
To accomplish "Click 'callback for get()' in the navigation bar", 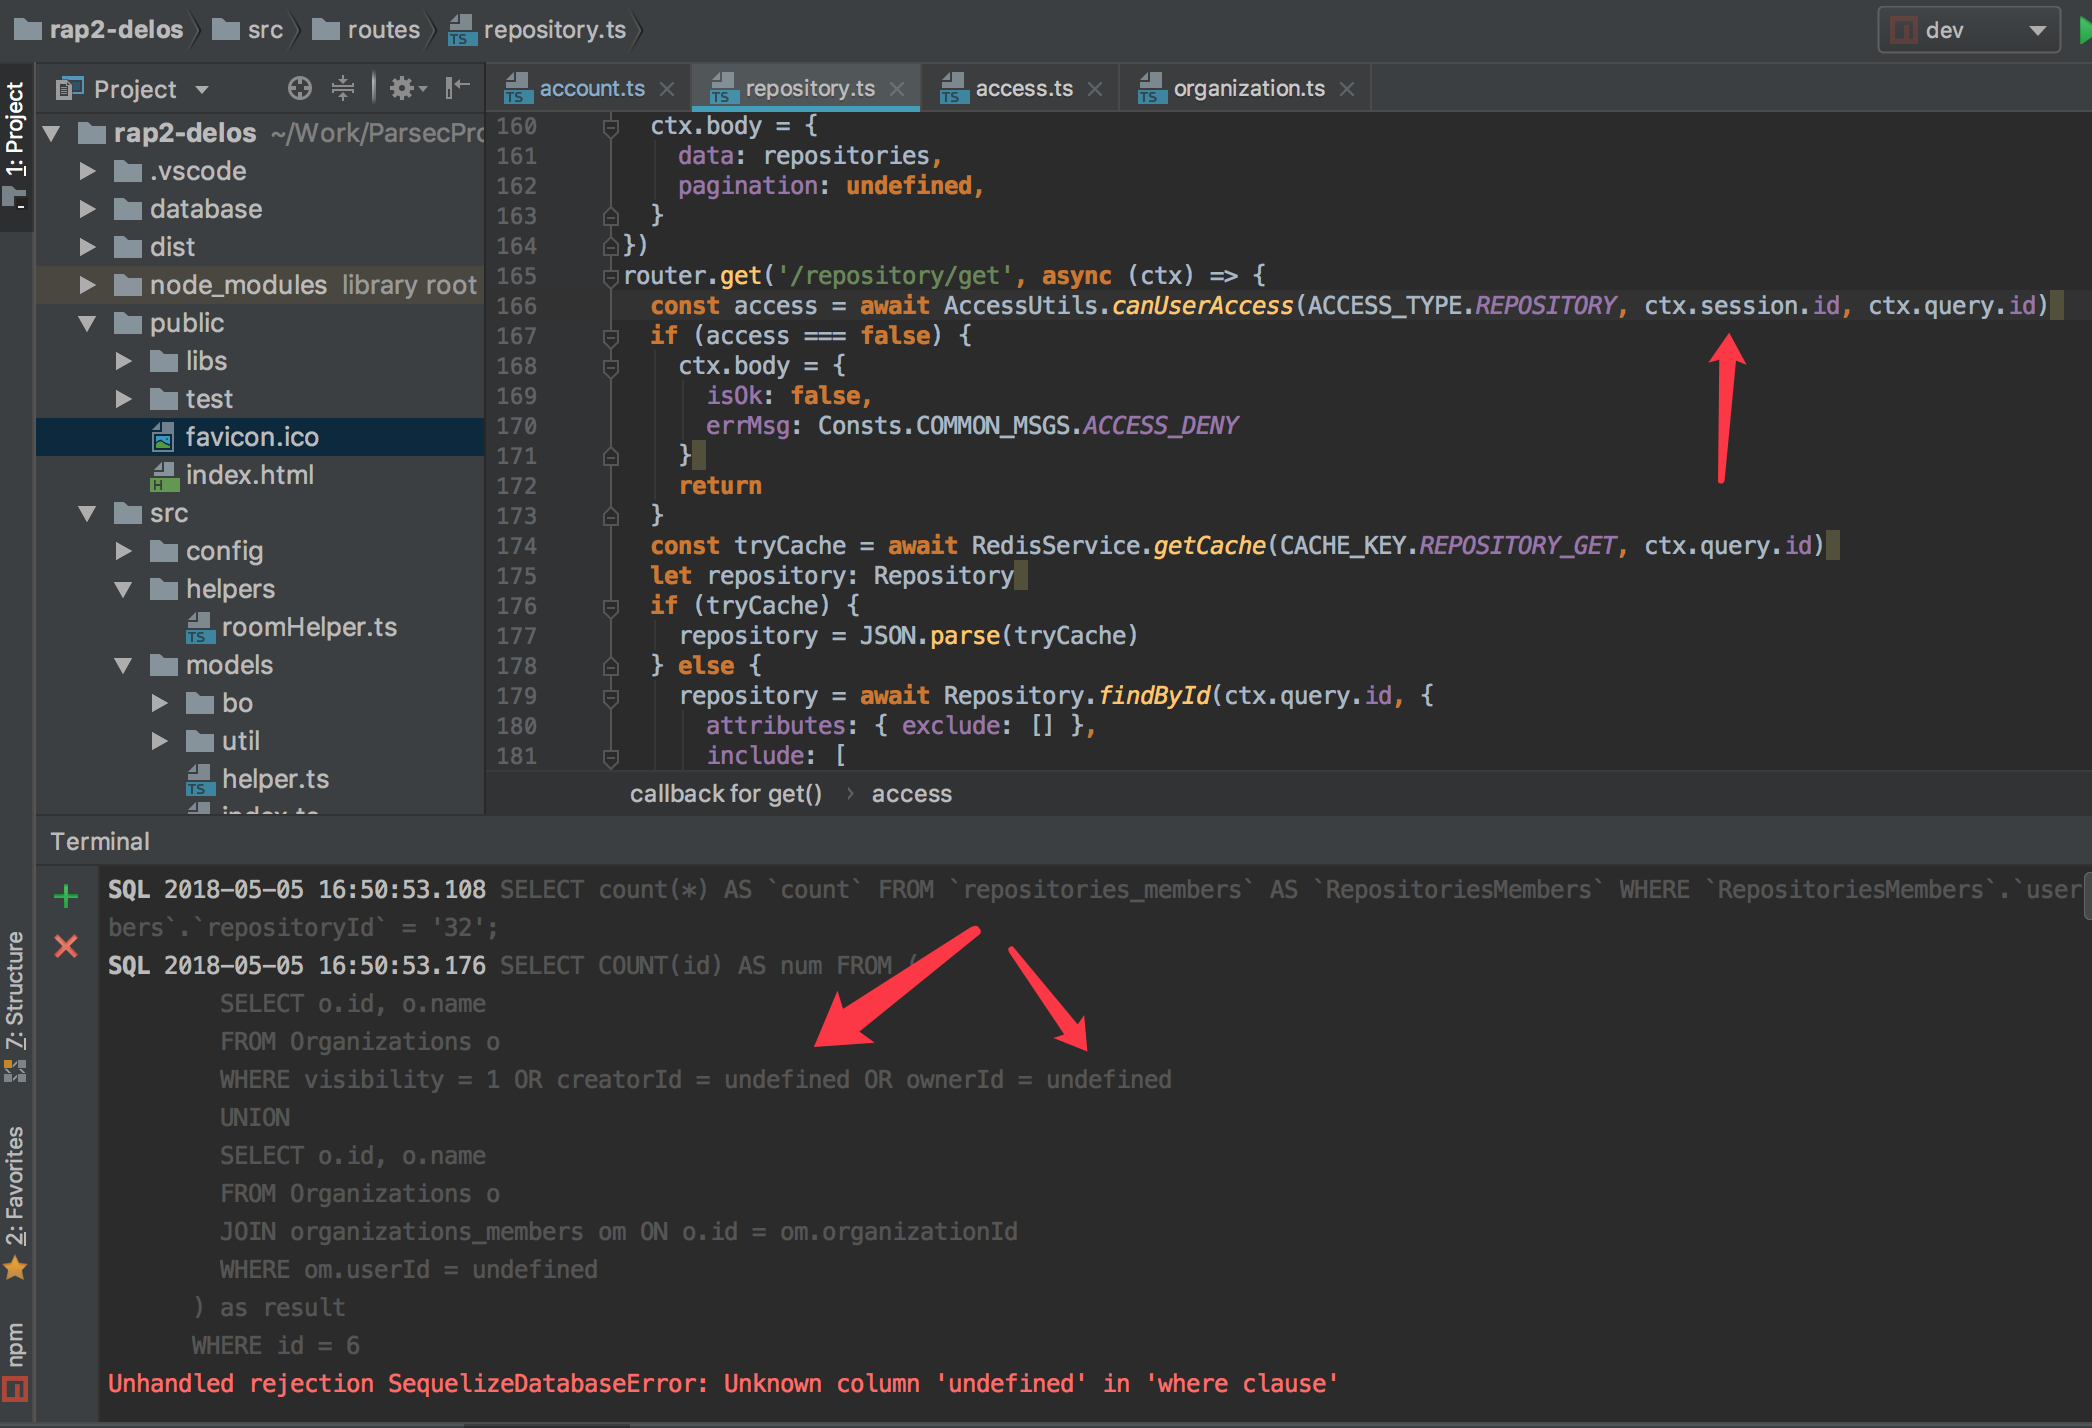I will click(x=726, y=793).
